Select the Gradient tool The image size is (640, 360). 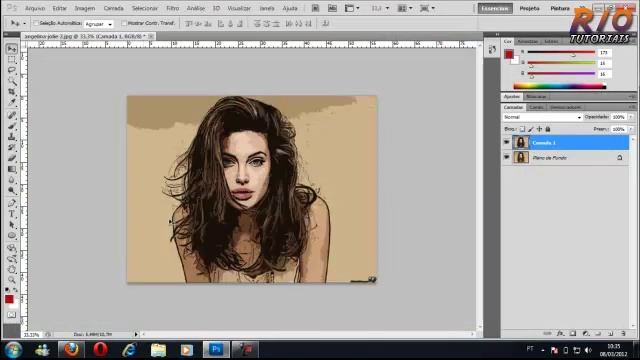click(x=12, y=169)
